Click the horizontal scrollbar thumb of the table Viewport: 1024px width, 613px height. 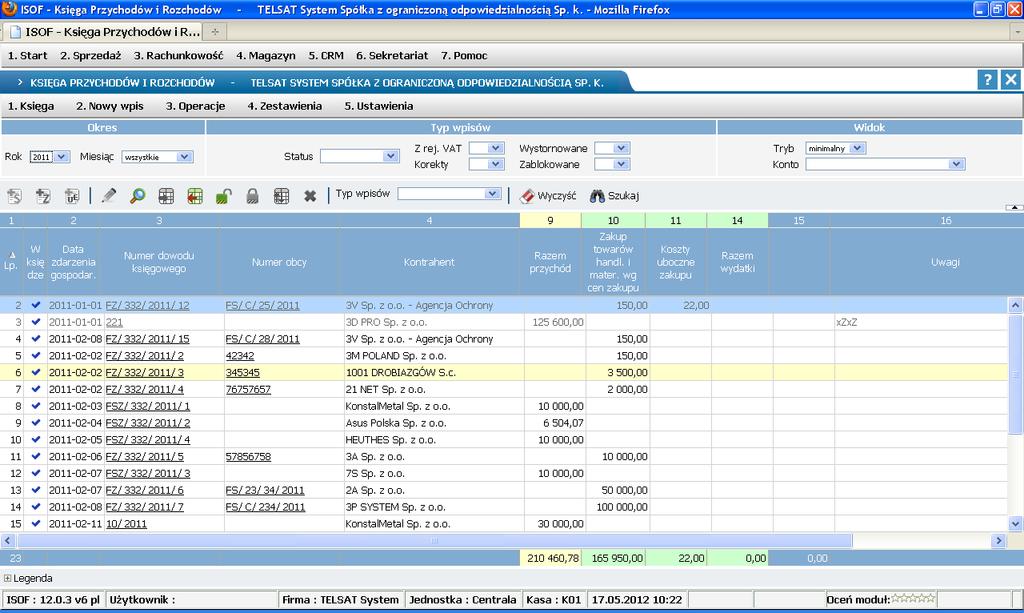click(434, 541)
